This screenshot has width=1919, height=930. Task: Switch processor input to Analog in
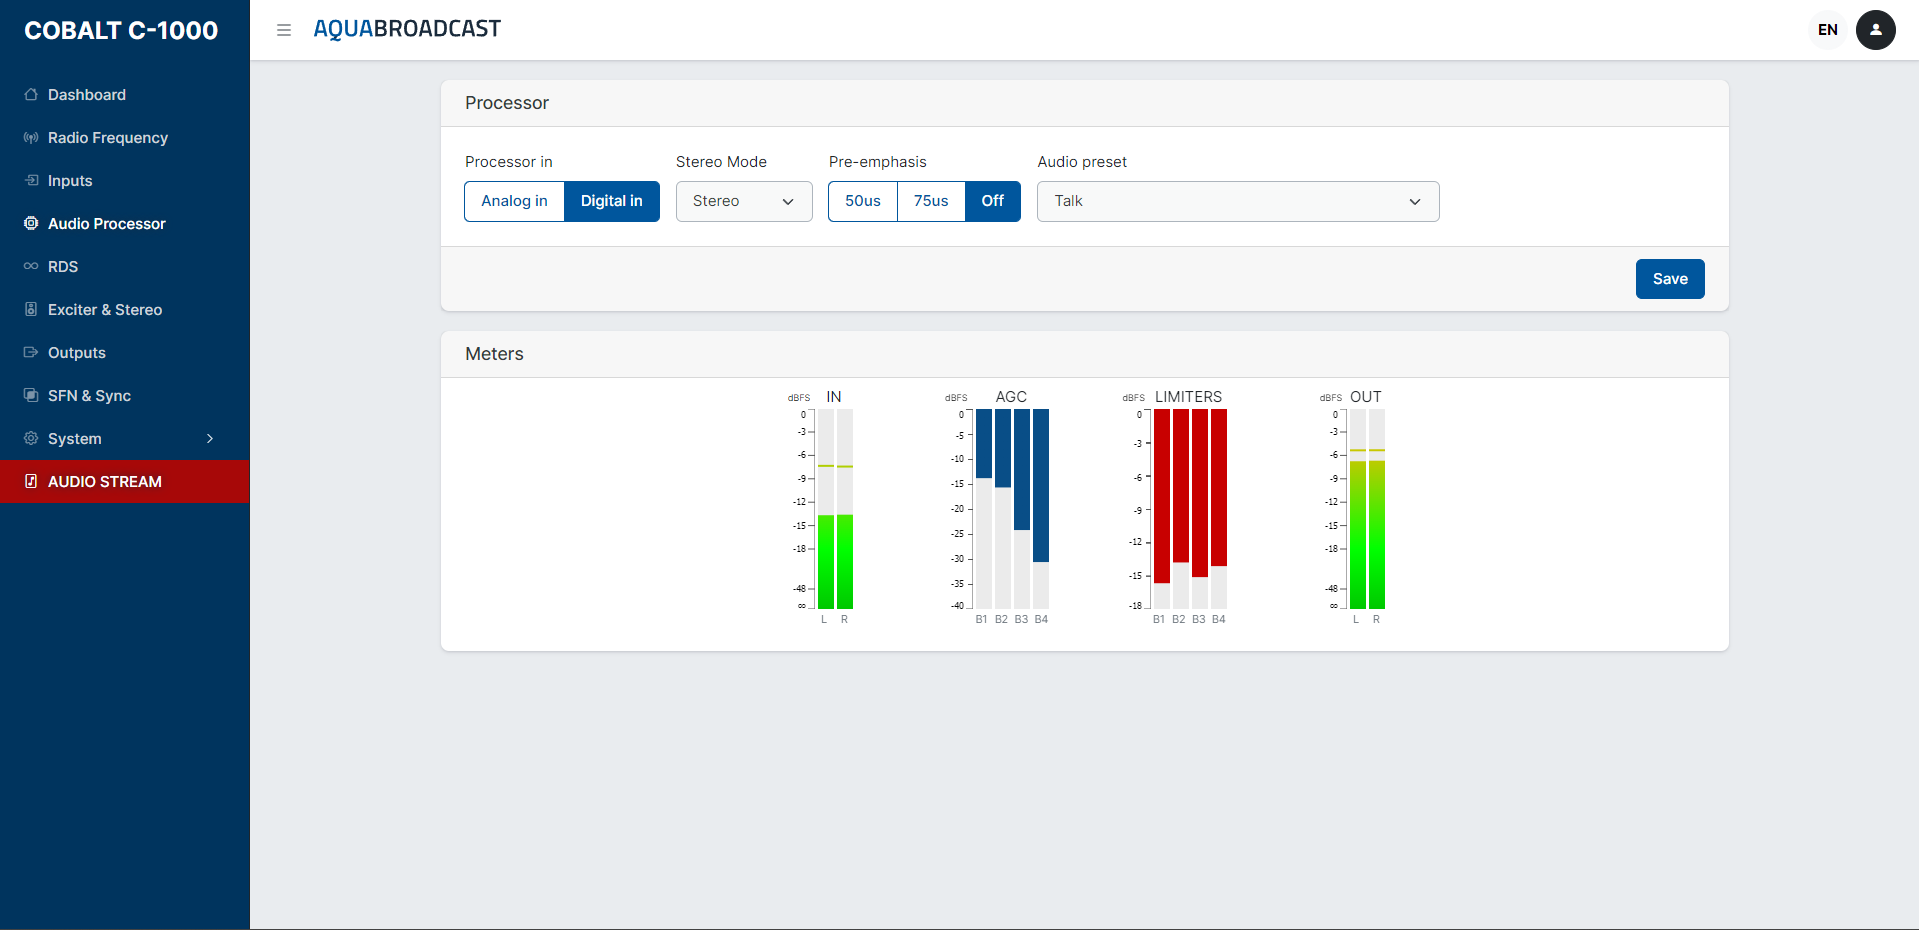point(514,201)
